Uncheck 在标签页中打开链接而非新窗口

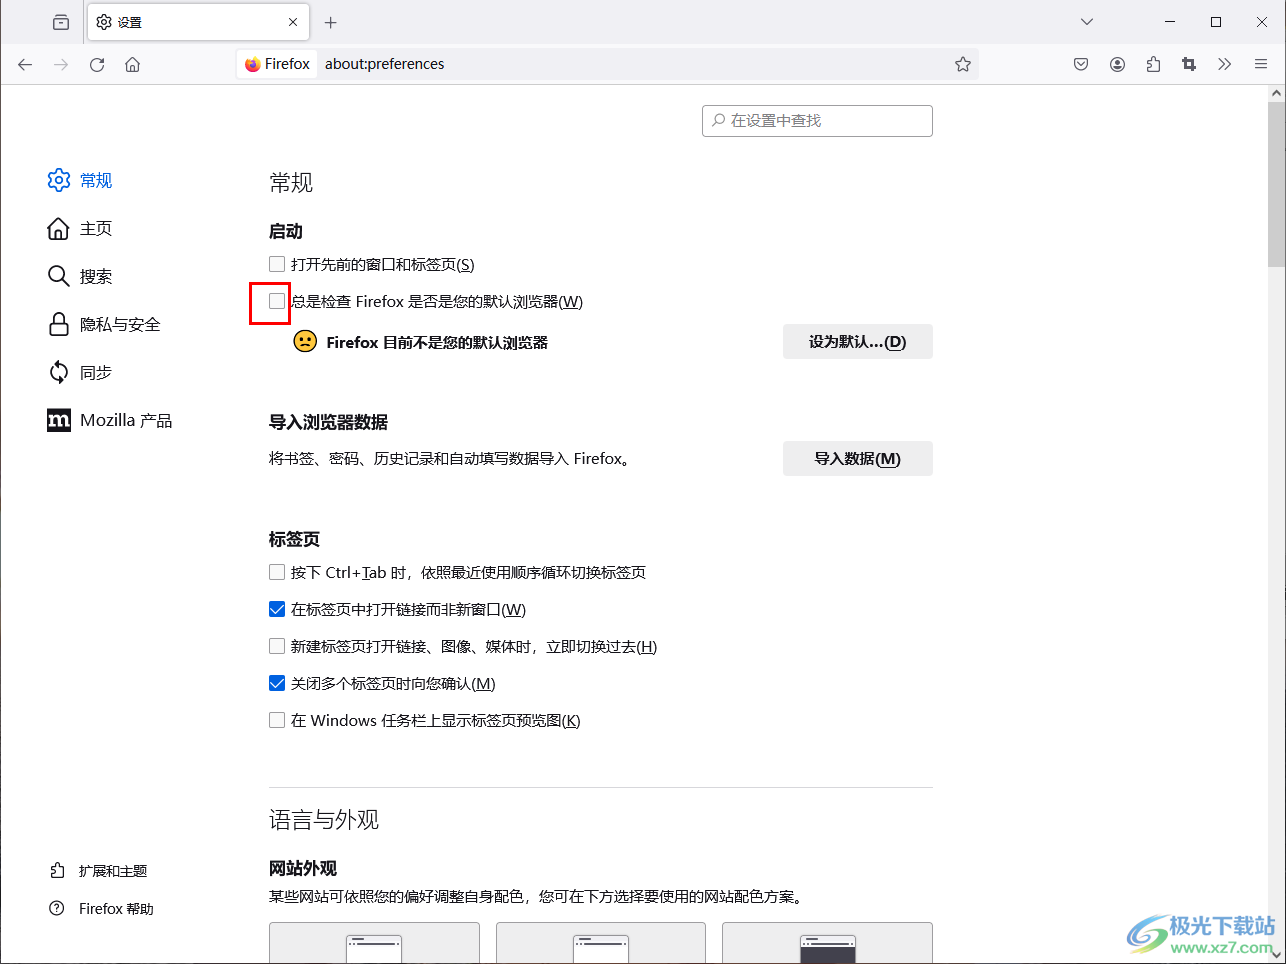(x=277, y=609)
